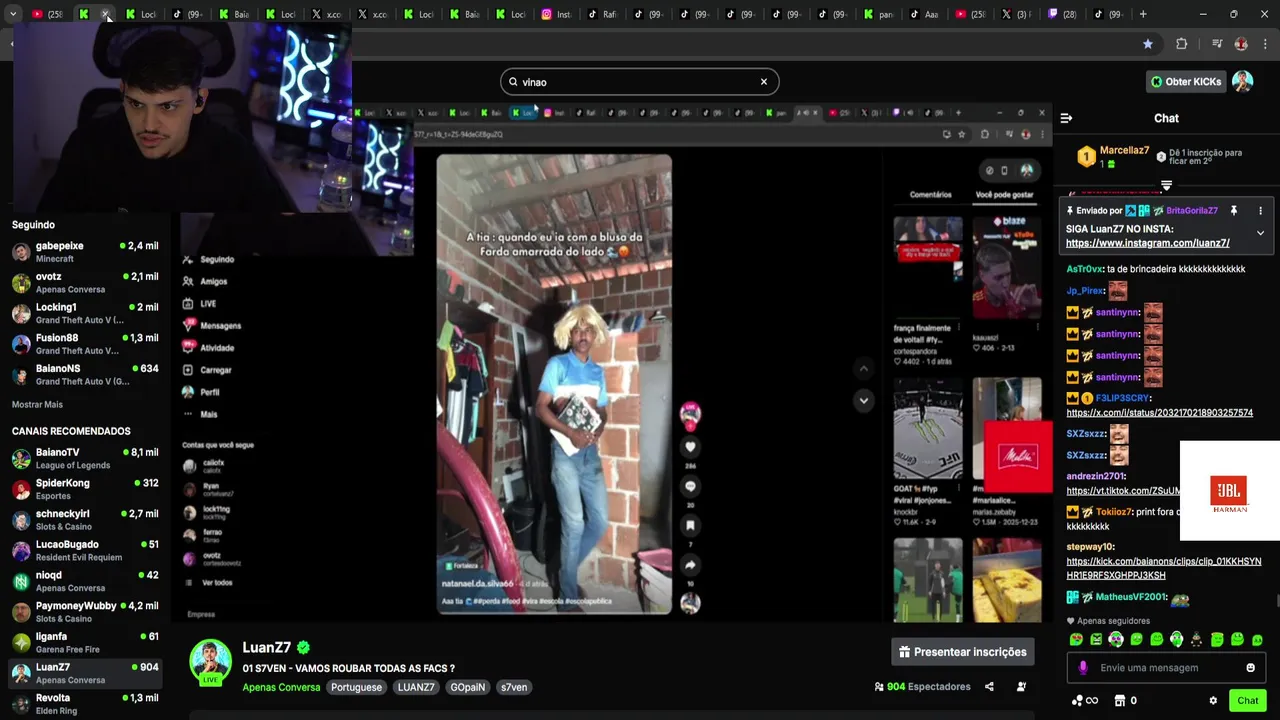Open PaymoneyWubby recommended channel
The image size is (1280, 720).
click(85, 612)
